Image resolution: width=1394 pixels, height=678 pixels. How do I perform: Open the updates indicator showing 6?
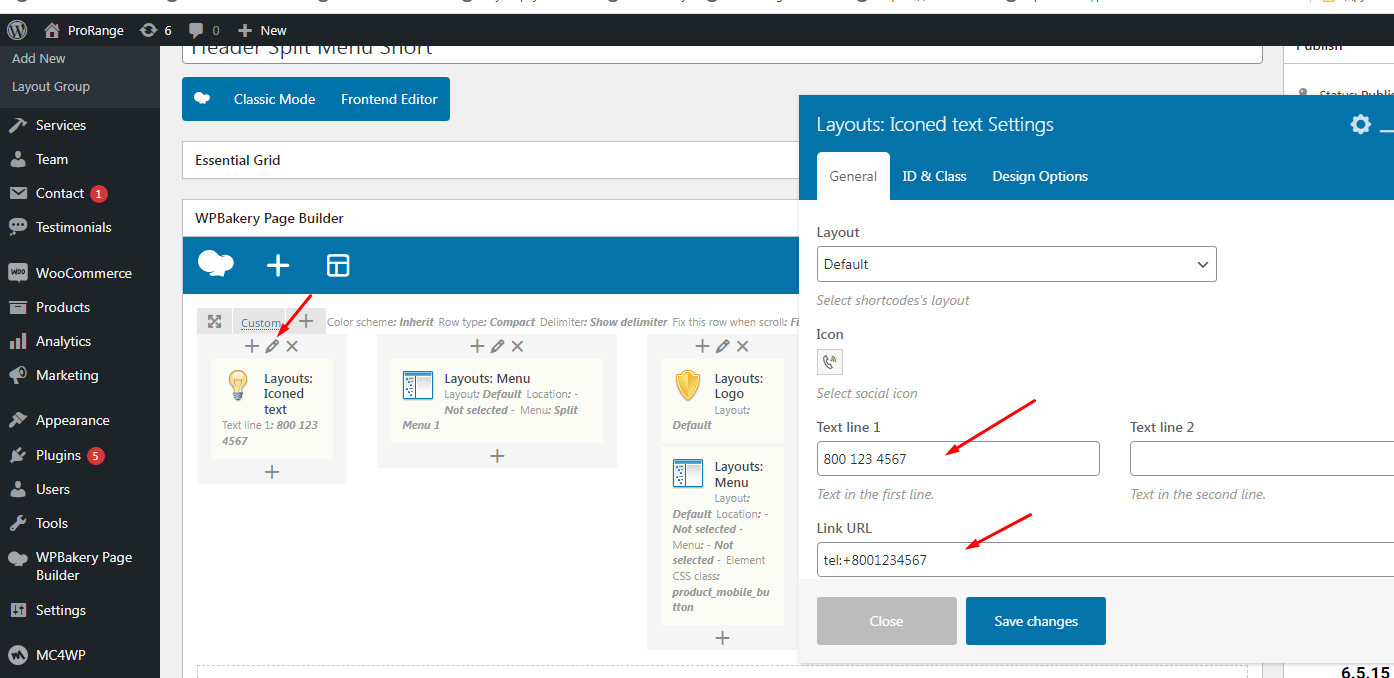tap(155, 30)
